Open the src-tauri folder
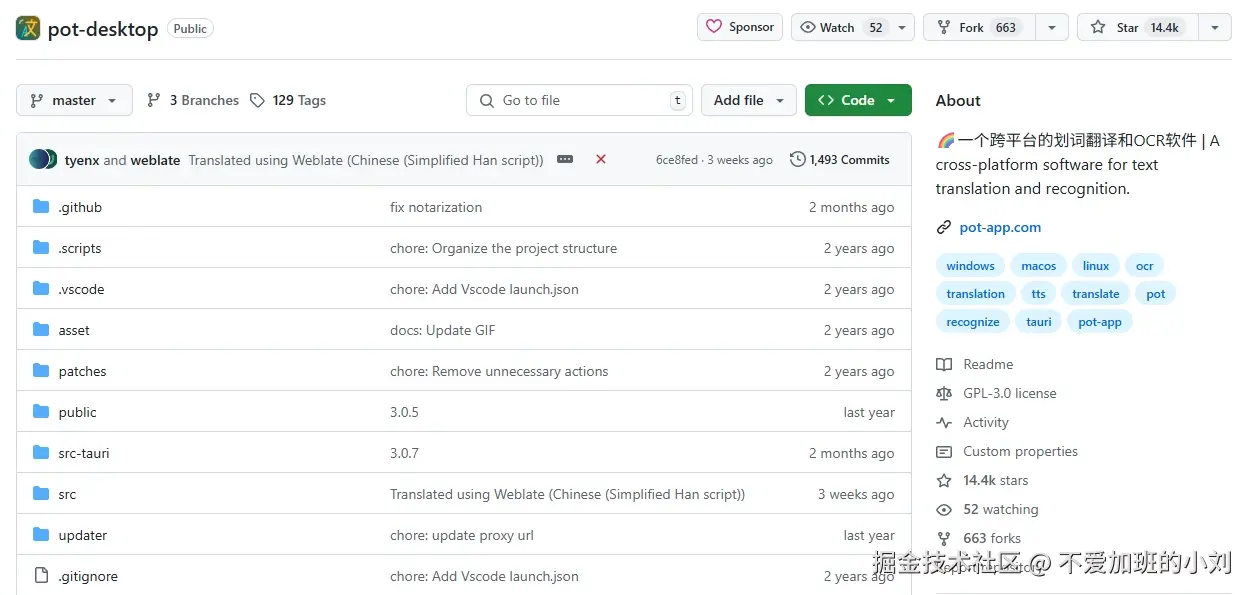This screenshot has width=1251, height=595. coord(84,453)
